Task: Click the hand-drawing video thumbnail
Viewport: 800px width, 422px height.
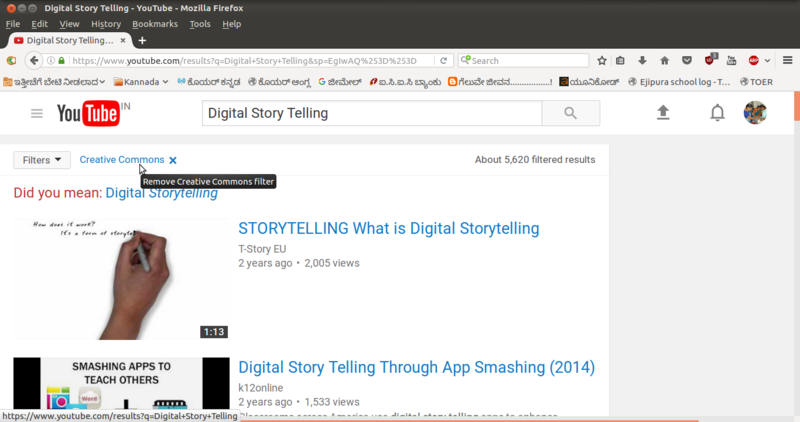Action: 121,280
